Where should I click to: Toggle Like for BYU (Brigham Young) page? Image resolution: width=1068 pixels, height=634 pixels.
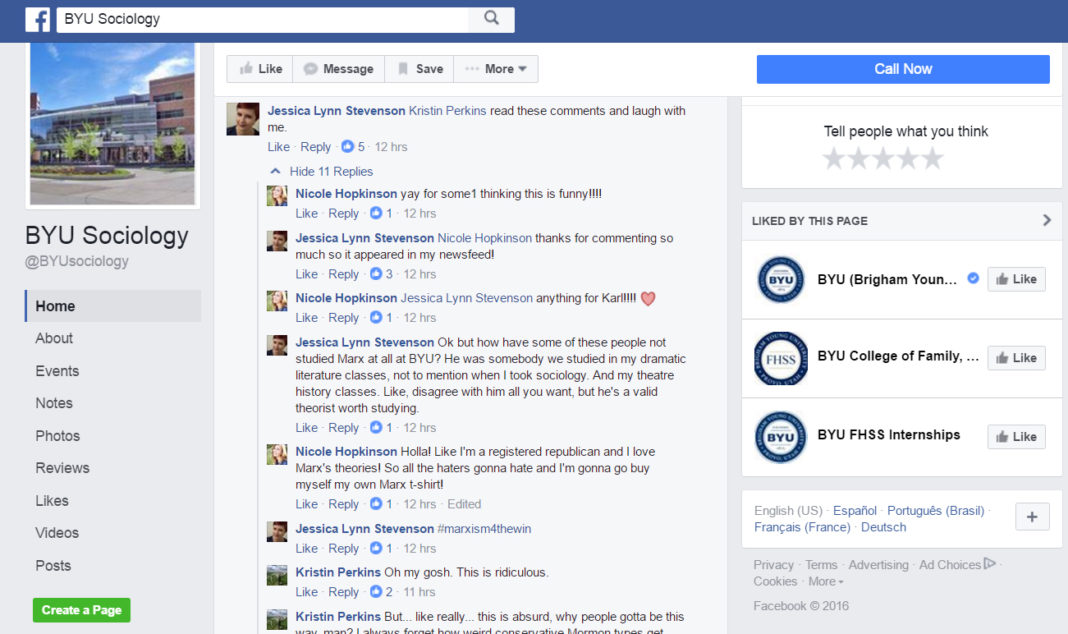tap(1016, 279)
